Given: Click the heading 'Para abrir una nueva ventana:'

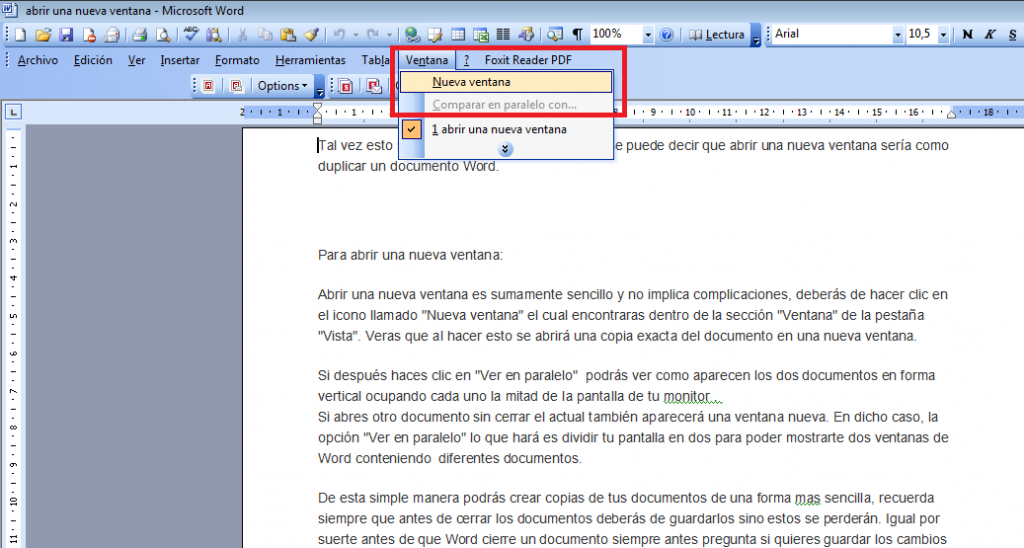Looking at the screenshot, I should click(x=410, y=255).
